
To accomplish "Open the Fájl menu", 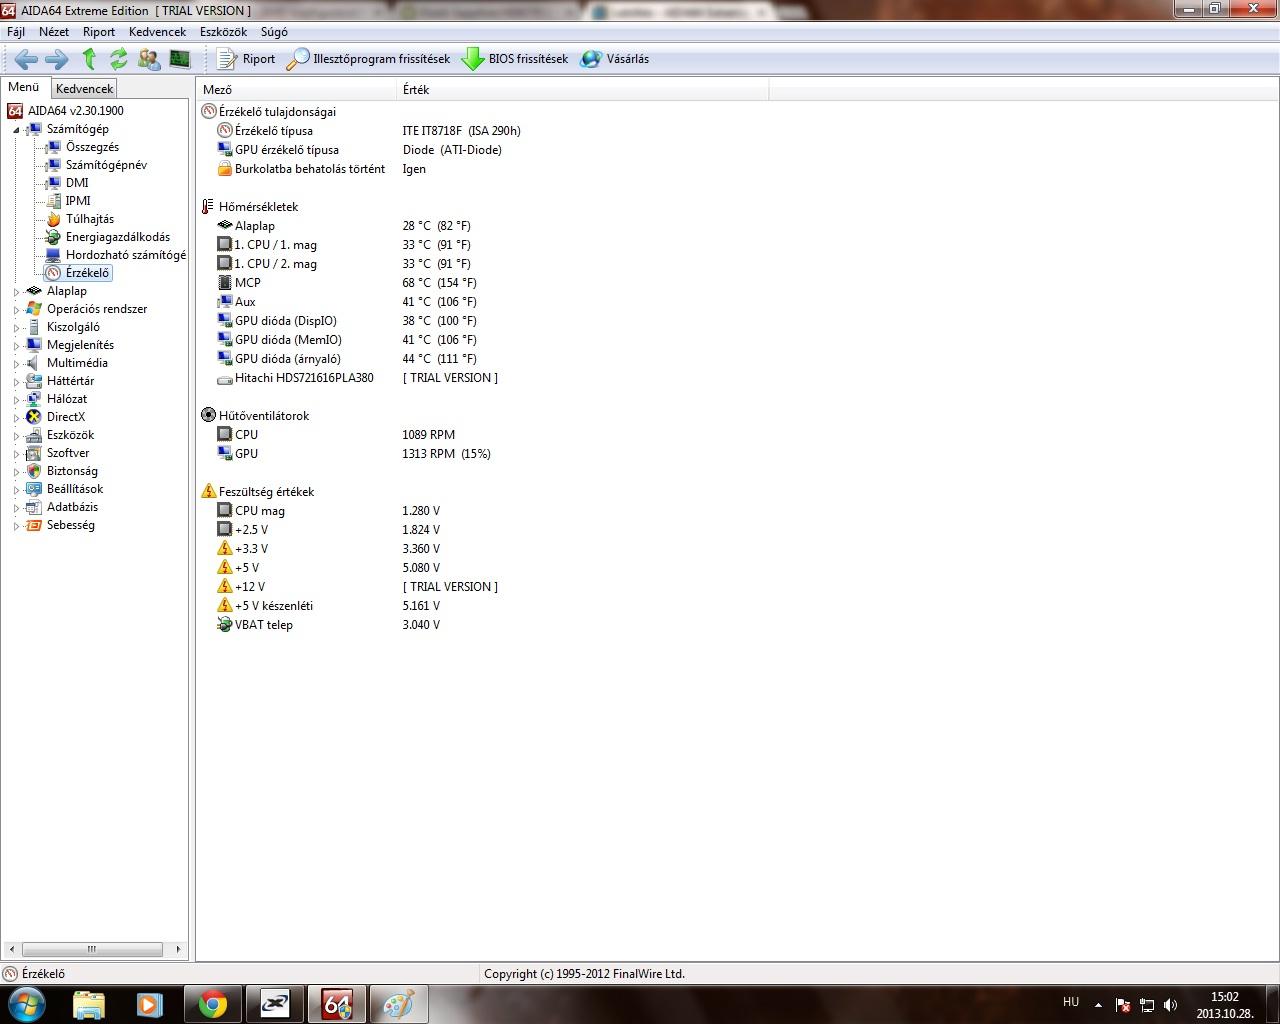I will [x=16, y=32].
